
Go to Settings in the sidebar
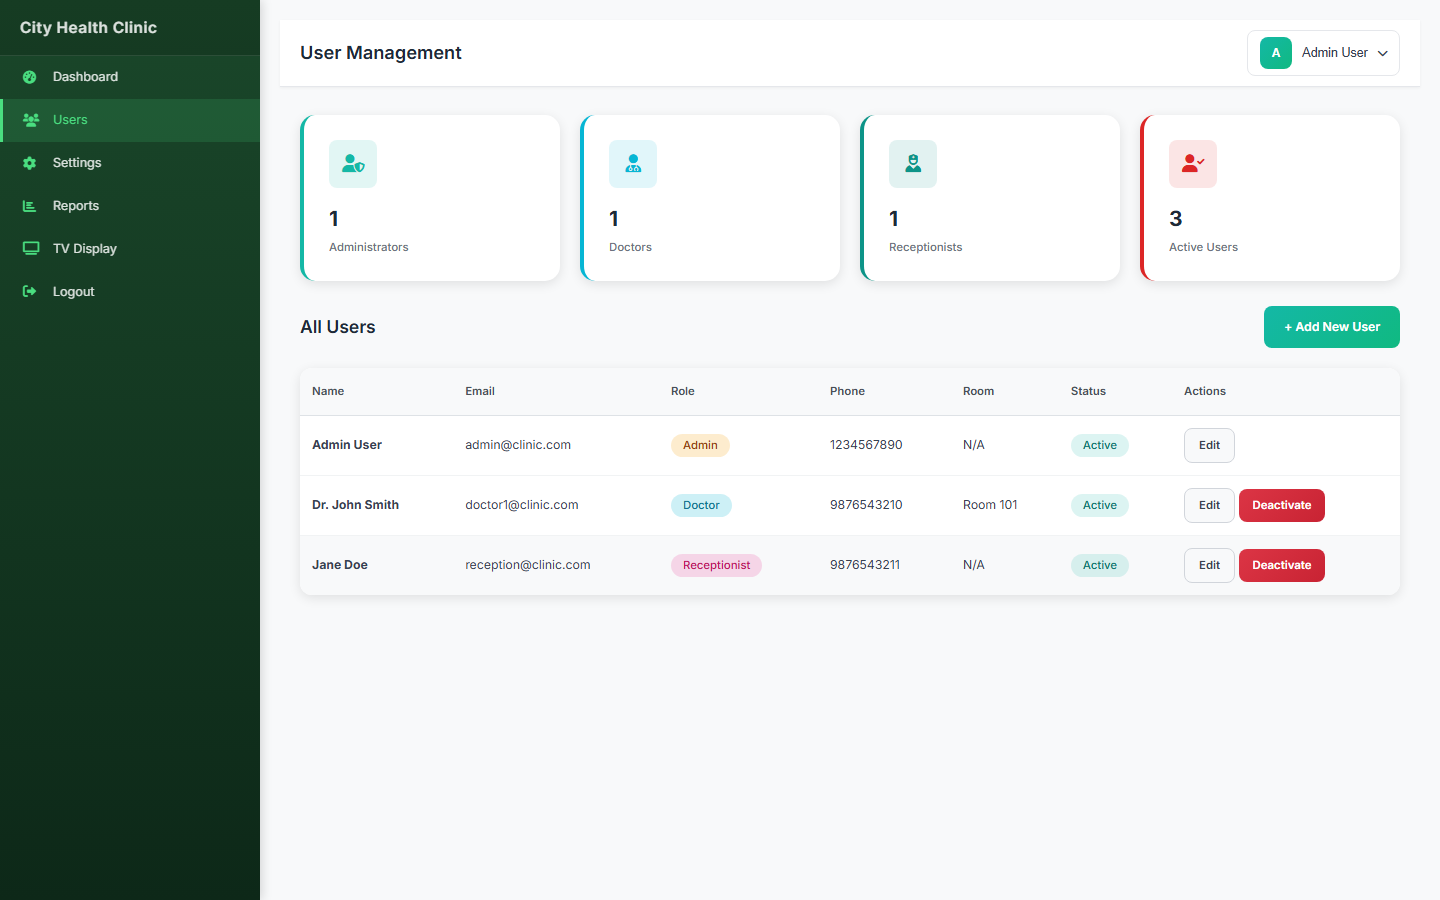pyautogui.click(x=130, y=163)
